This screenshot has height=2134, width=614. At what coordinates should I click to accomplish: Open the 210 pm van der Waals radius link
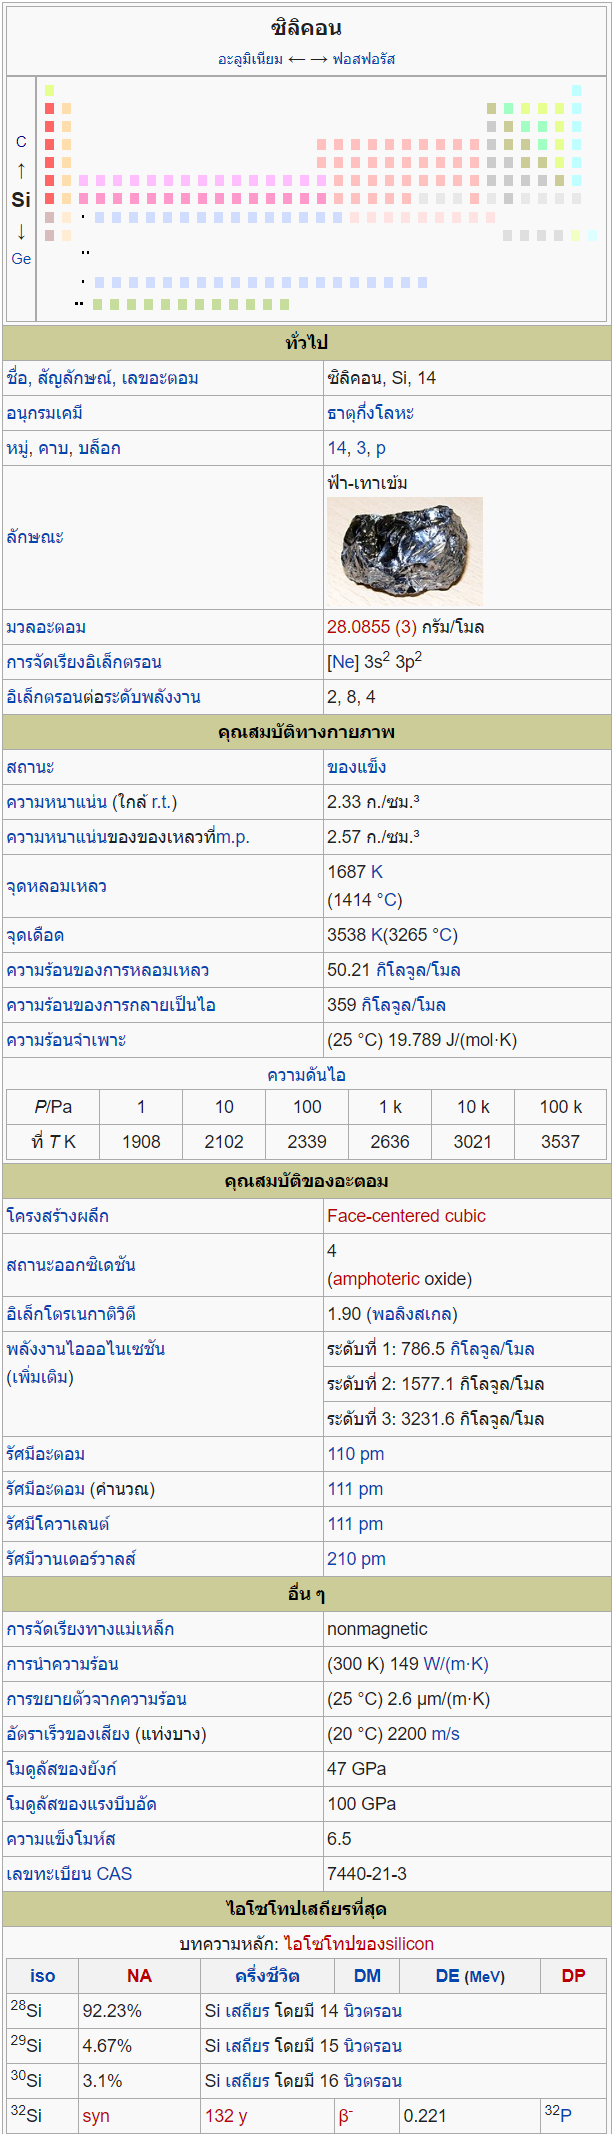(356, 1559)
